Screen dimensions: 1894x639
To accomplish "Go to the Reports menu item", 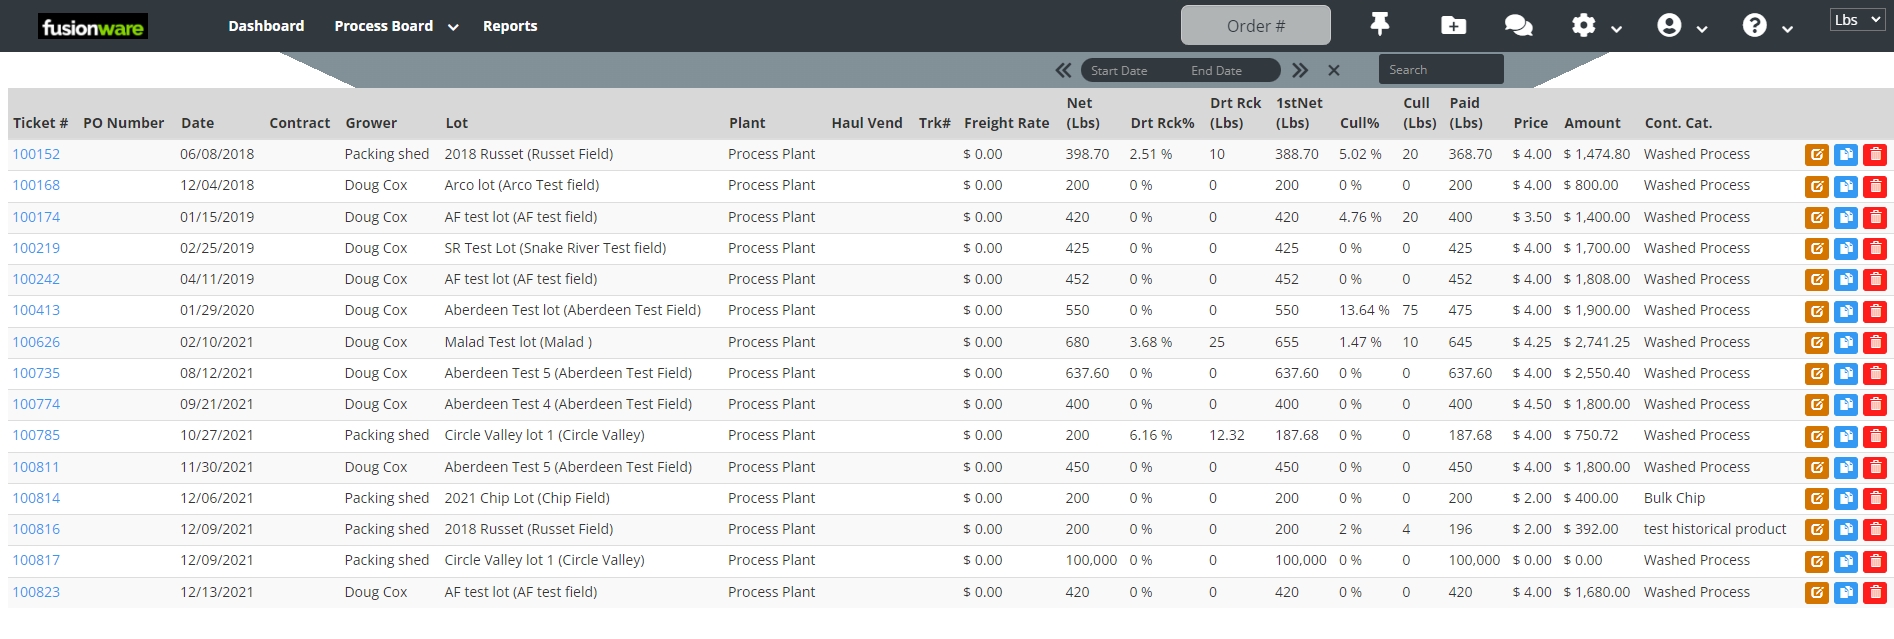I will click(510, 26).
